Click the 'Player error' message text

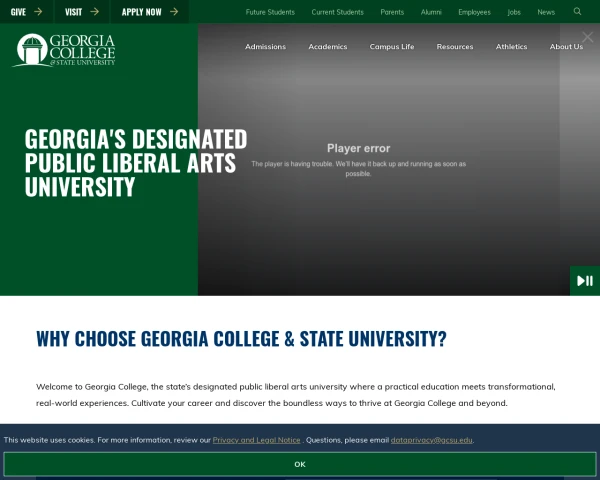coord(359,149)
